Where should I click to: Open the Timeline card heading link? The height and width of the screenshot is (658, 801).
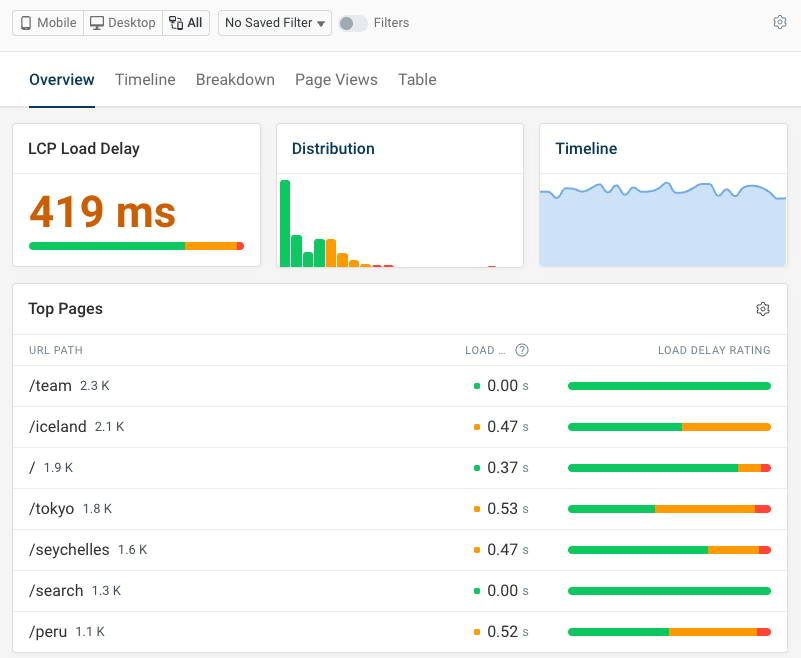pyautogui.click(x=586, y=149)
